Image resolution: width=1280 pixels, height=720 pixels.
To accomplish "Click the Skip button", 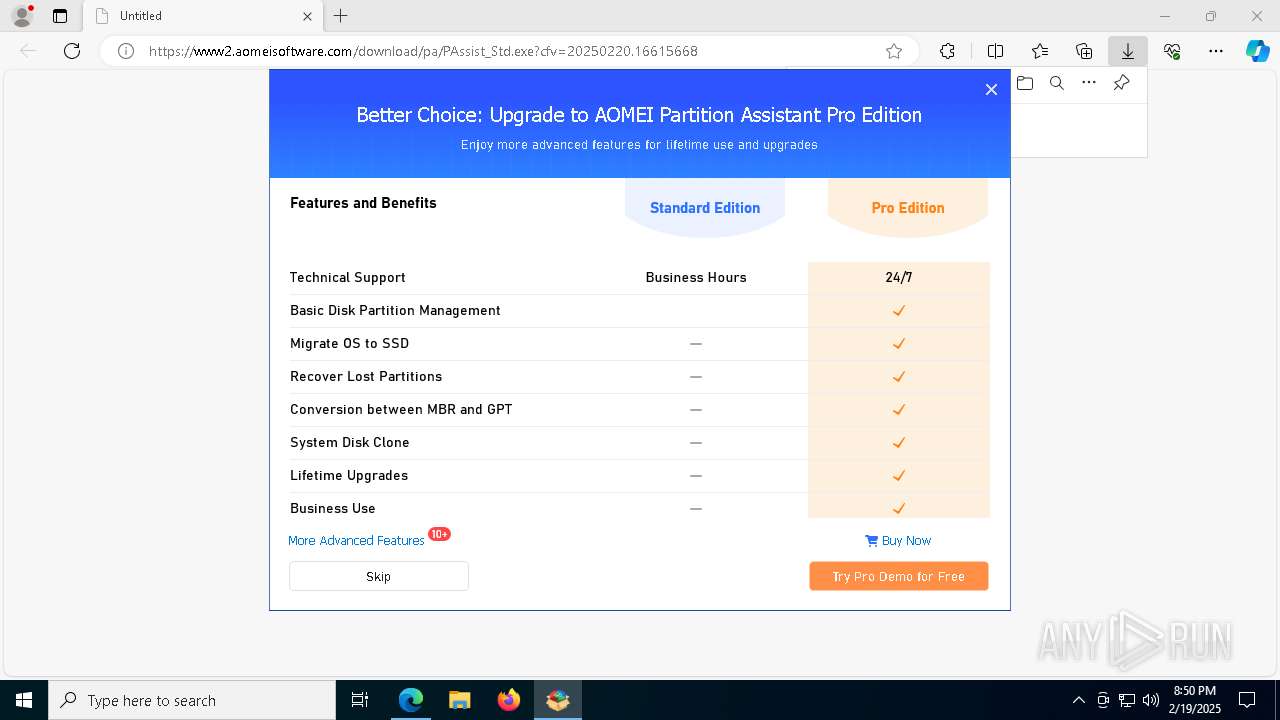I will point(379,576).
